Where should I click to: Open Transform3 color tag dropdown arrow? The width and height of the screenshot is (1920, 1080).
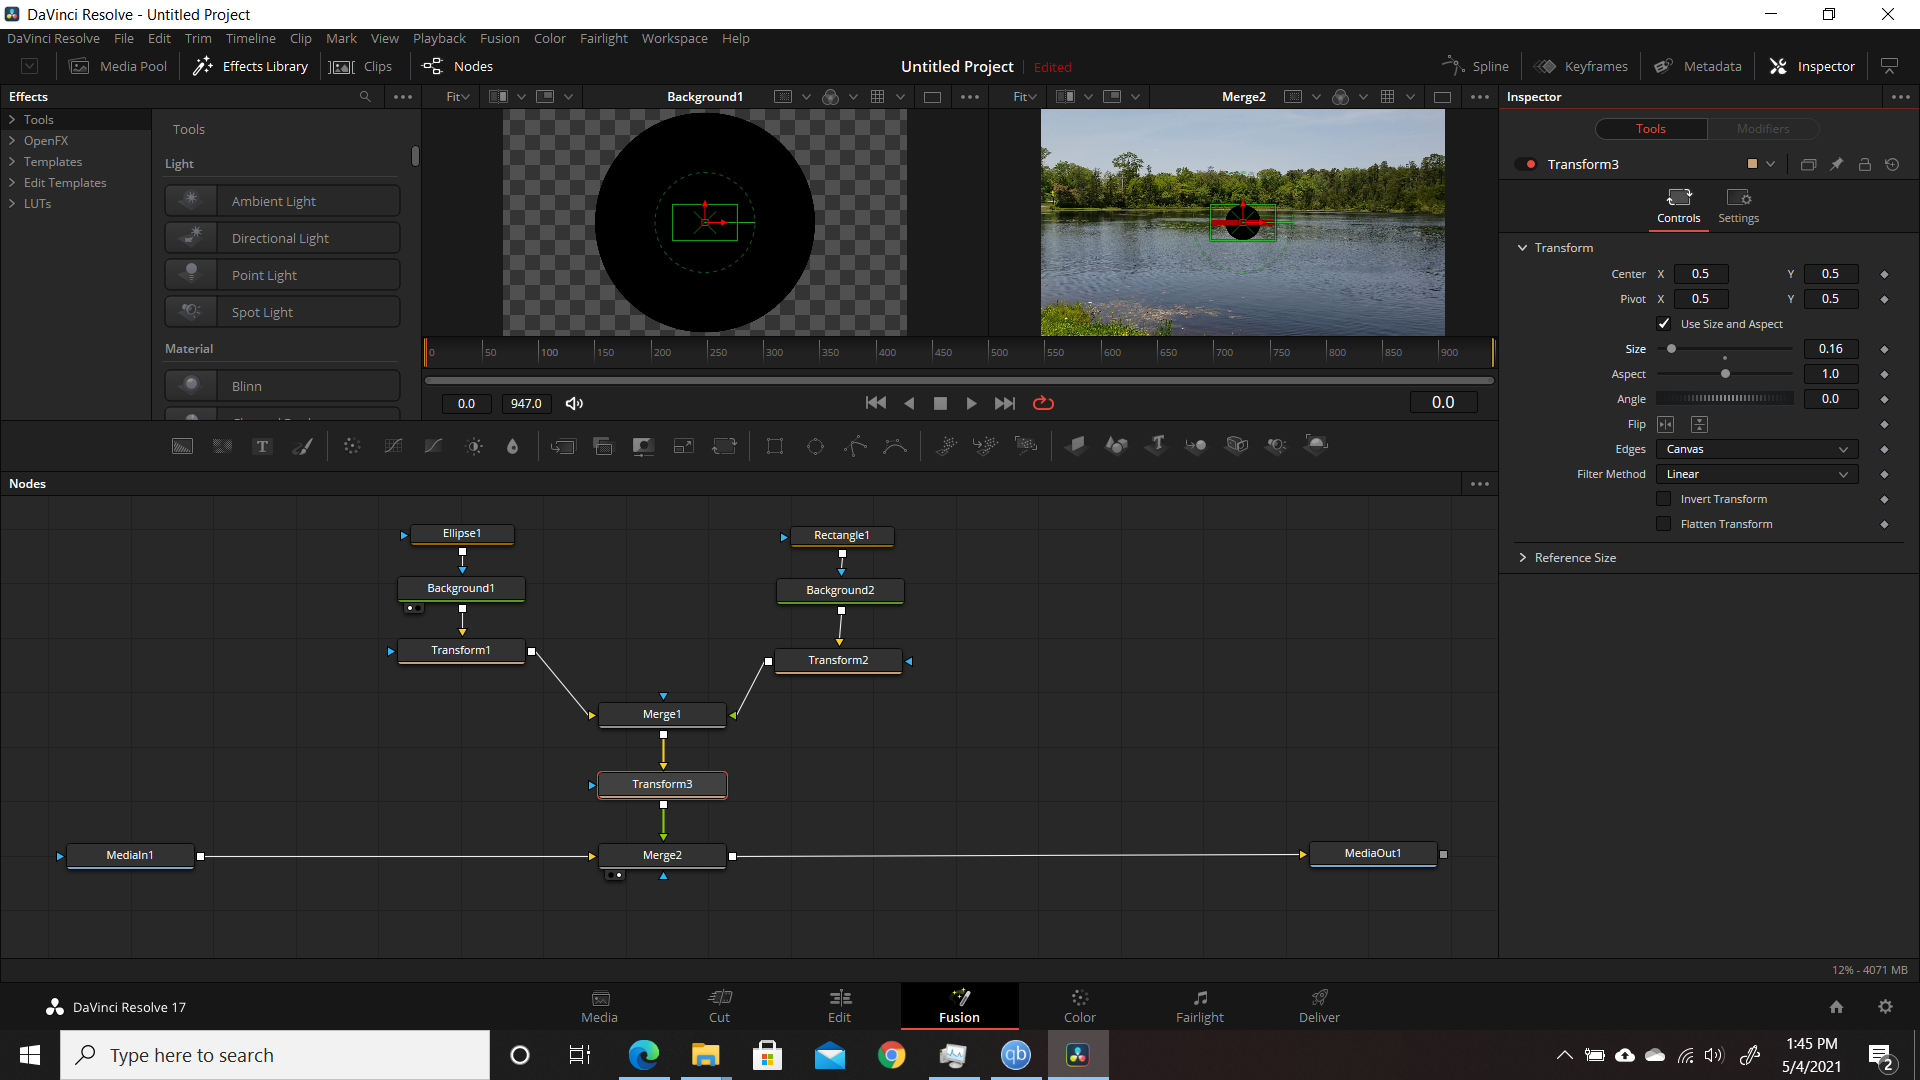click(1771, 164)
